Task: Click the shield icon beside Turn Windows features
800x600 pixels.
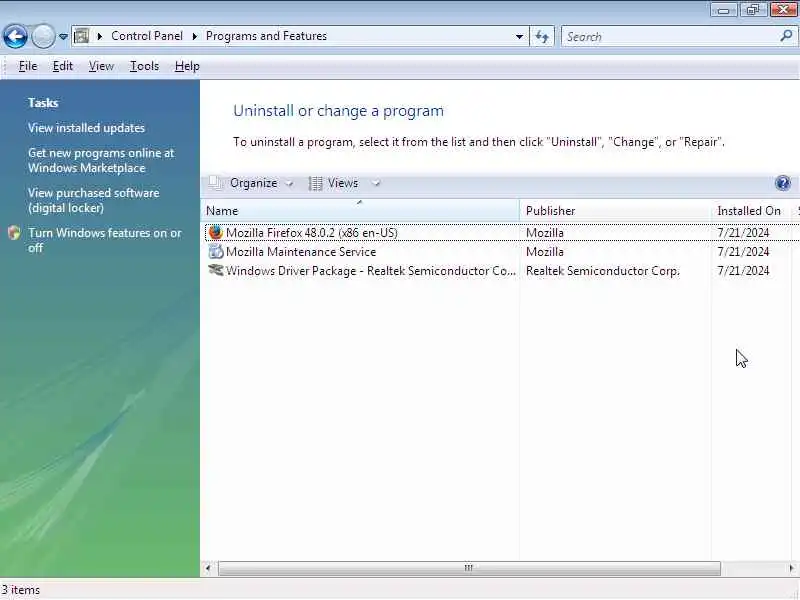Action: pos(14,233)
